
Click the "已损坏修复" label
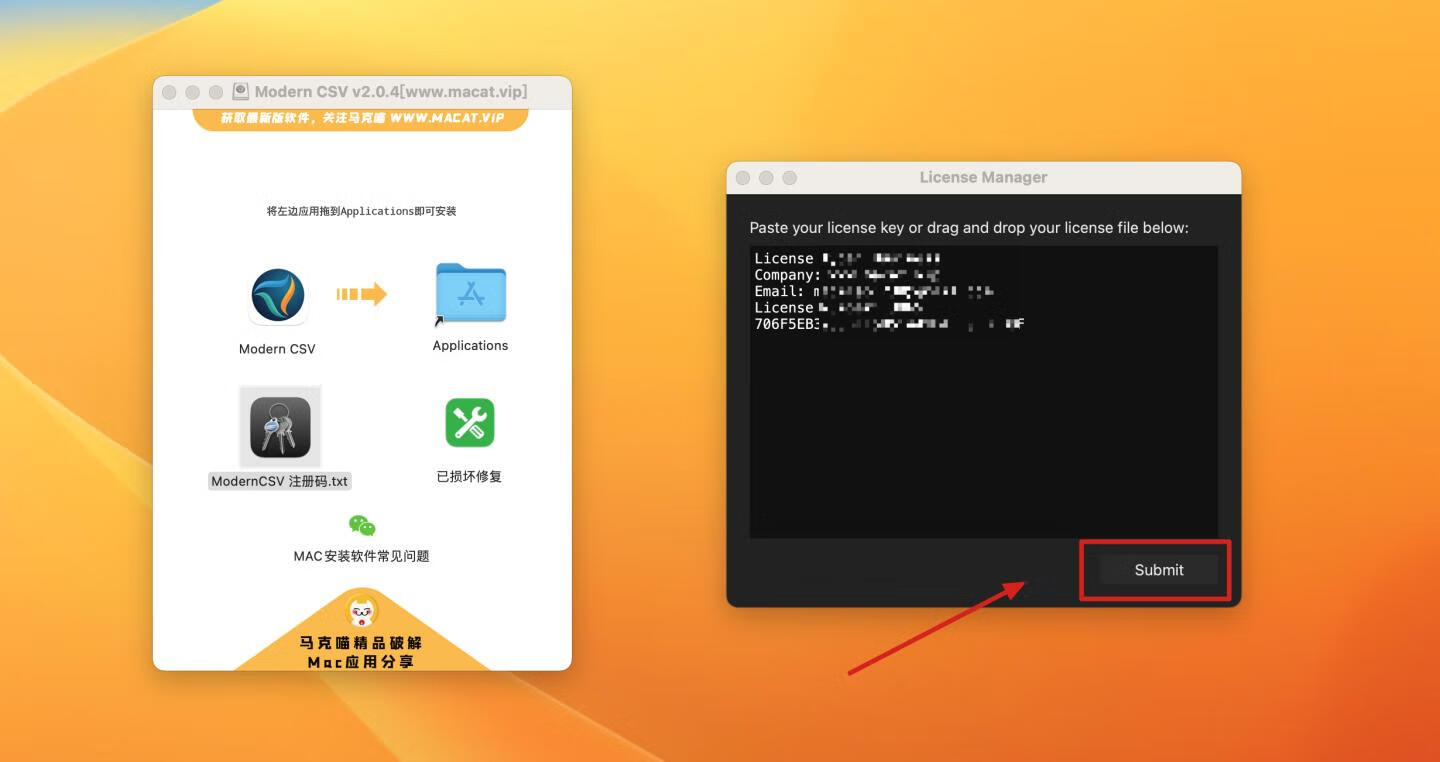469,477
